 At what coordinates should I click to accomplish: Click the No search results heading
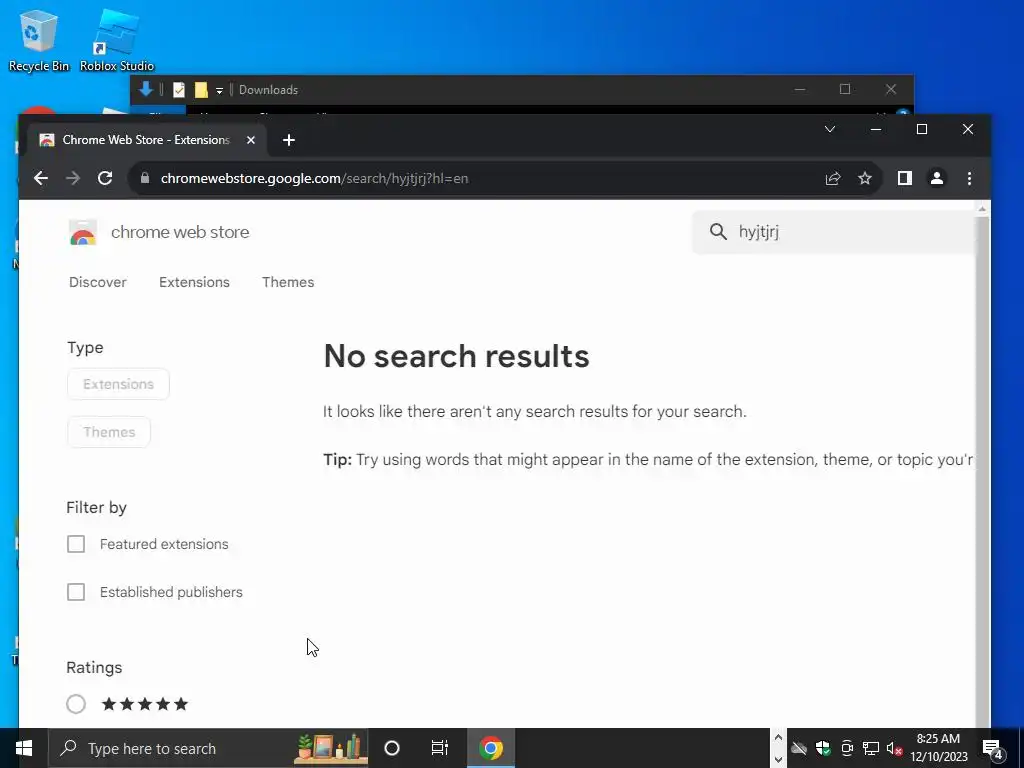point(456,357)
